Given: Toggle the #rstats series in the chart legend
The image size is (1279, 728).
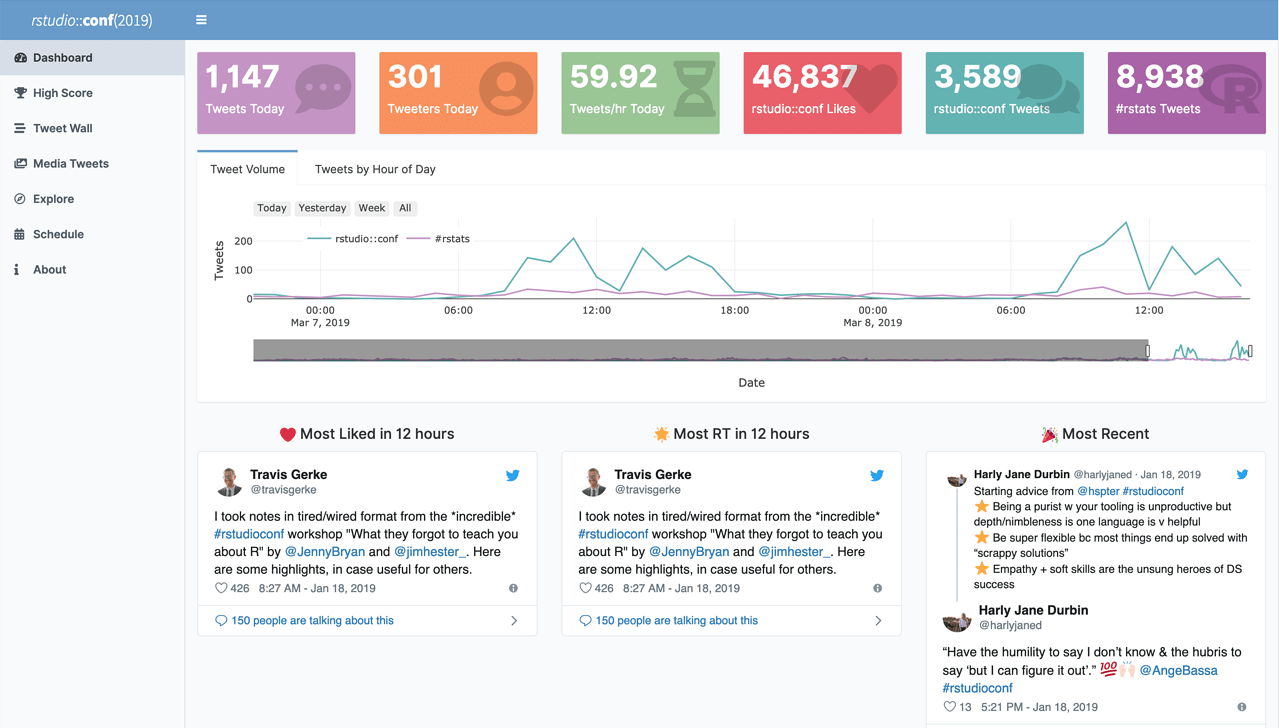Looking at the screenshot, I should click(x=438, y=239).
